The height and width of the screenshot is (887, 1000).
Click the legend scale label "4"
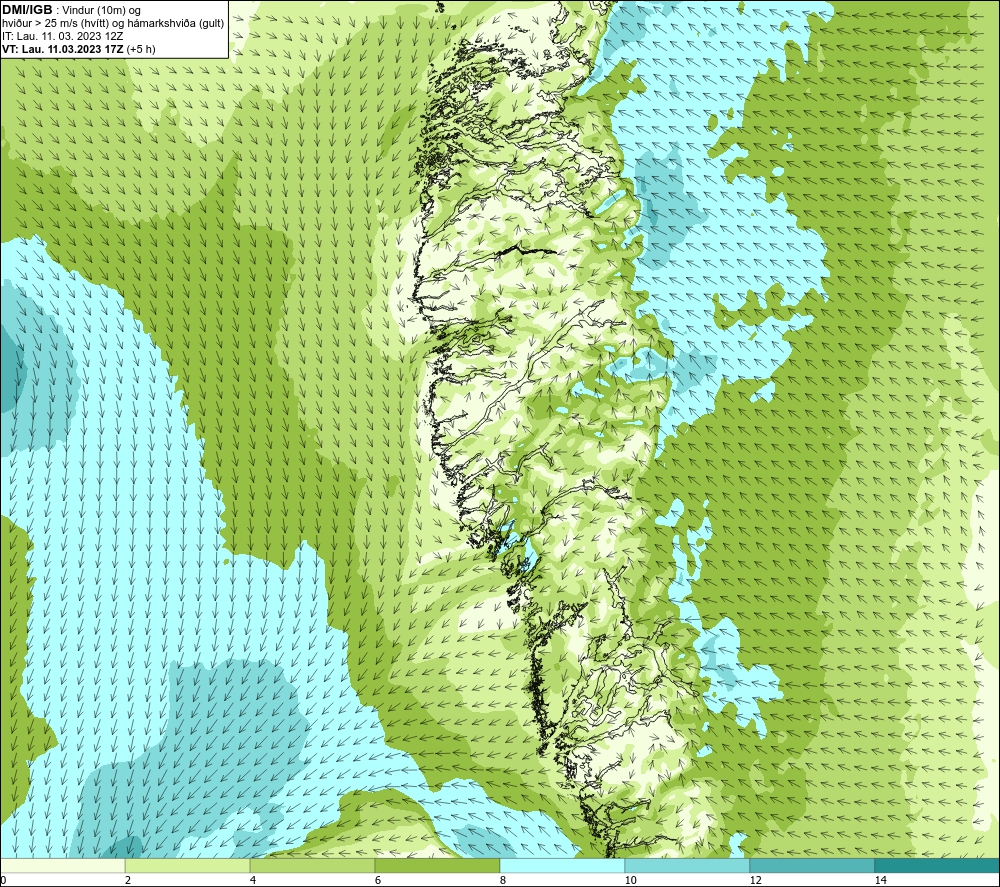click(x=253, y=880)
